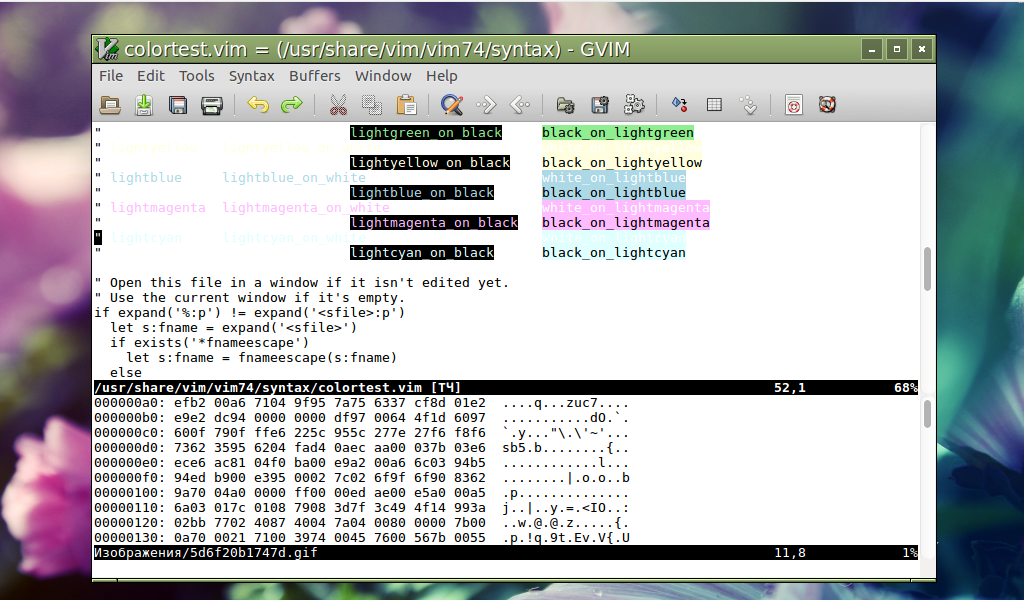Print the file using printer icon
The height and width of the screenshot is (600, 1024).
(212, 105)
